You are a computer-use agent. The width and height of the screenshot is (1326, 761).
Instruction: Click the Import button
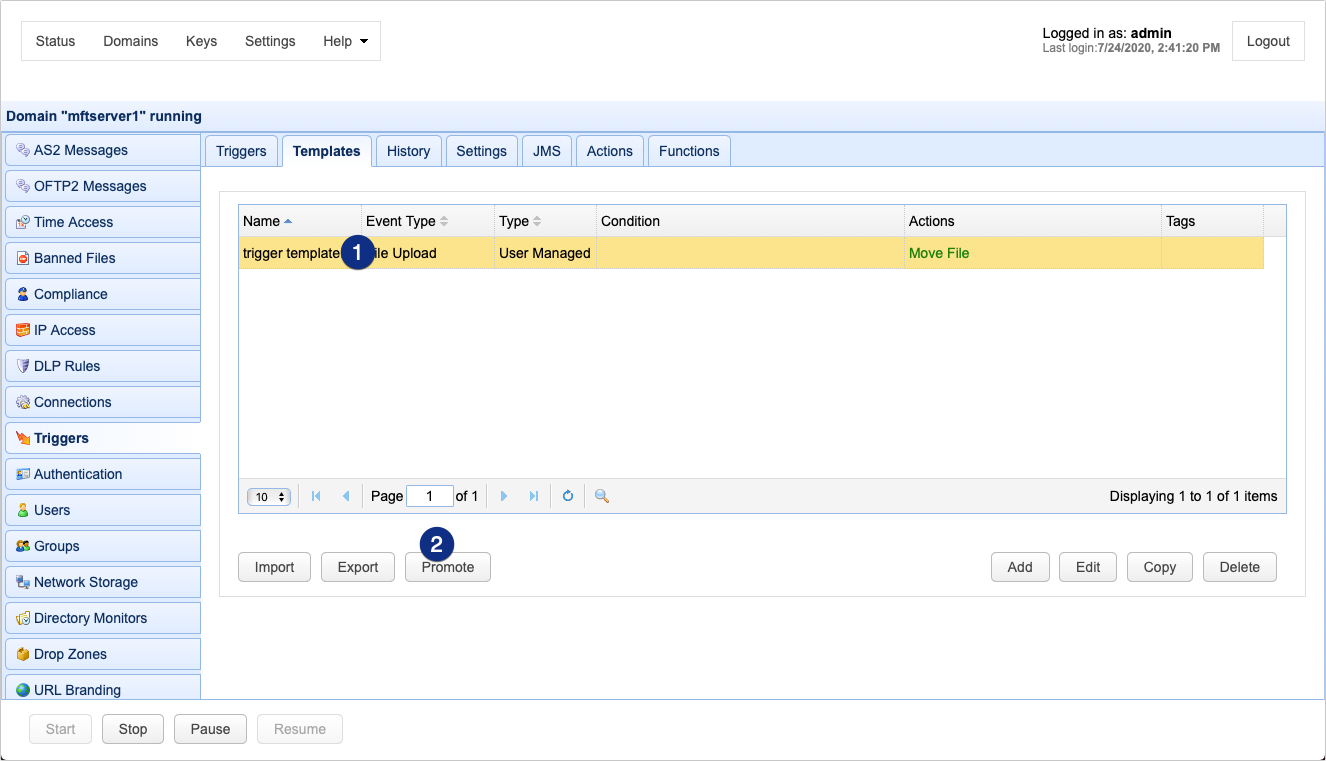click(275, 567)
